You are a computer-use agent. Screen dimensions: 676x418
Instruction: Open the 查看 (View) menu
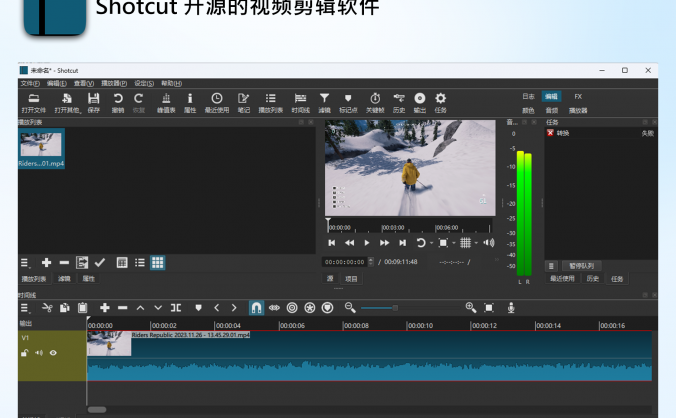pos(84,83)
